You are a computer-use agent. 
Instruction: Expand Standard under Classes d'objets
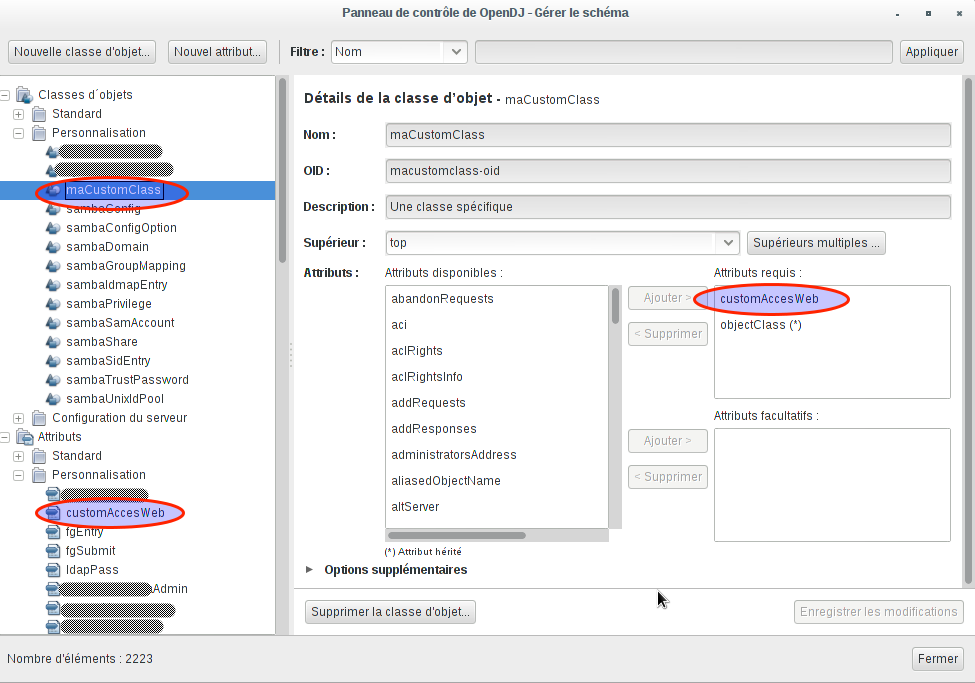[19, 114]
